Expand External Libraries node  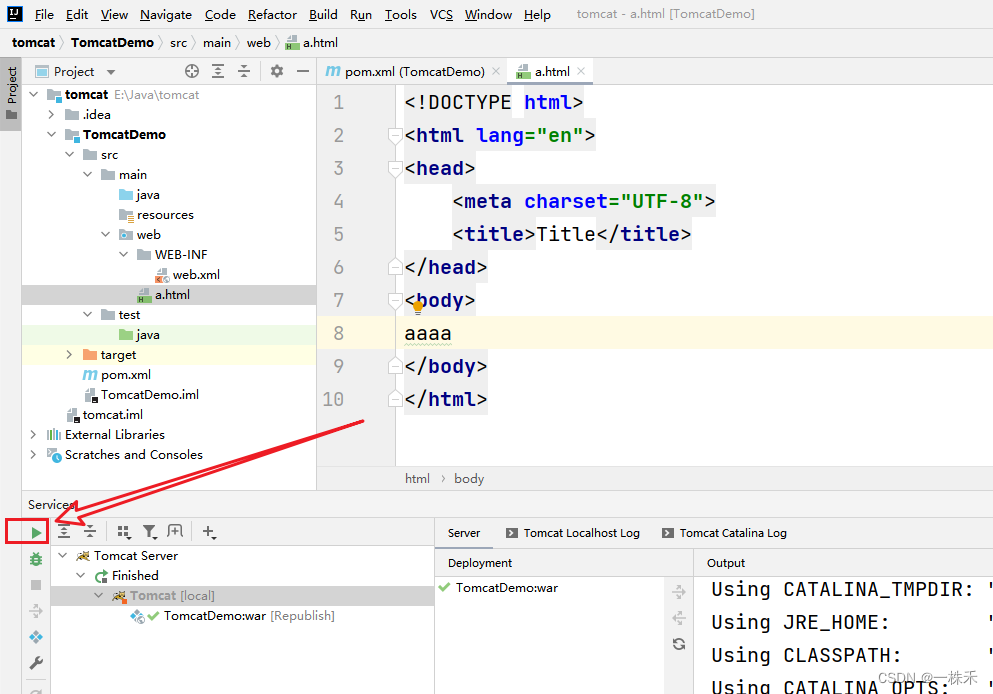point(34,434)
